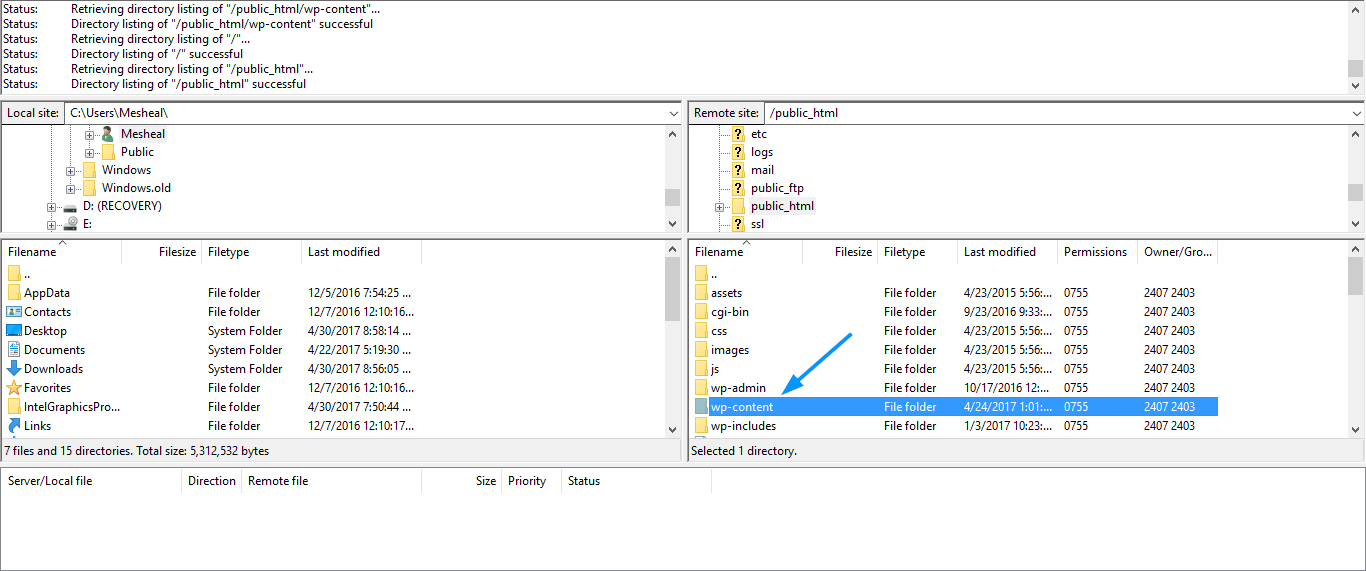The height and width of the screenshot is (571, 1366).
Task: Click the D: (RECOVERY) drive icon
Action: 70,206
